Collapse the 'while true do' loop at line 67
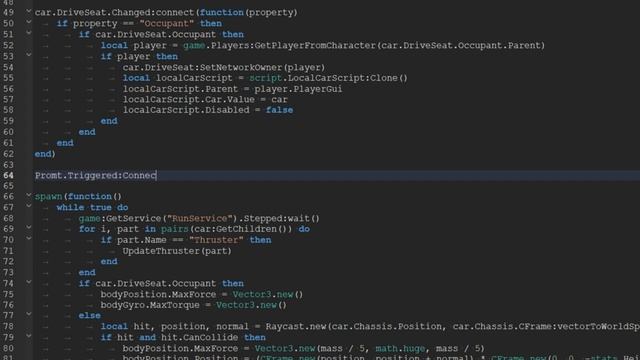Screen dimensions: 640x360 pyautogui.click(x=29, y=206)
